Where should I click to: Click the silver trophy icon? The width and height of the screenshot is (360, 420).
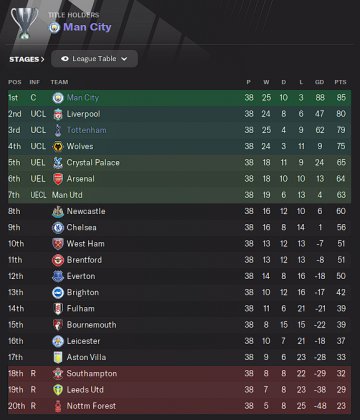click(x=24, y=23)
